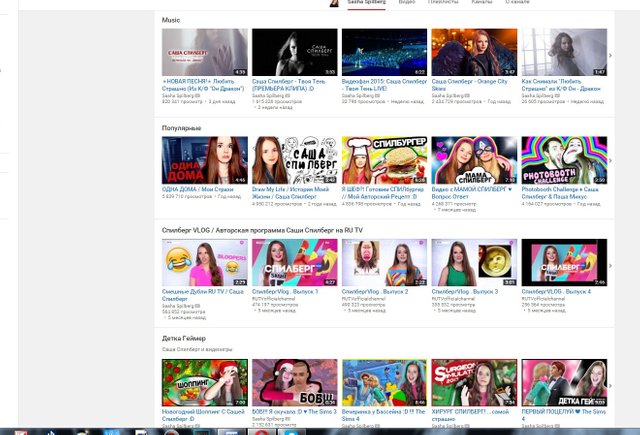Open the Детка Геймер section heading

(x=184, y=338)
